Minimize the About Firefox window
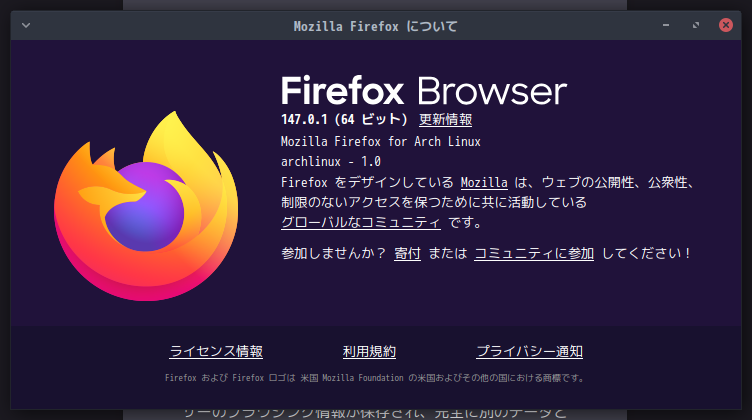Screen dimensions: 752x420 (666, 25)
